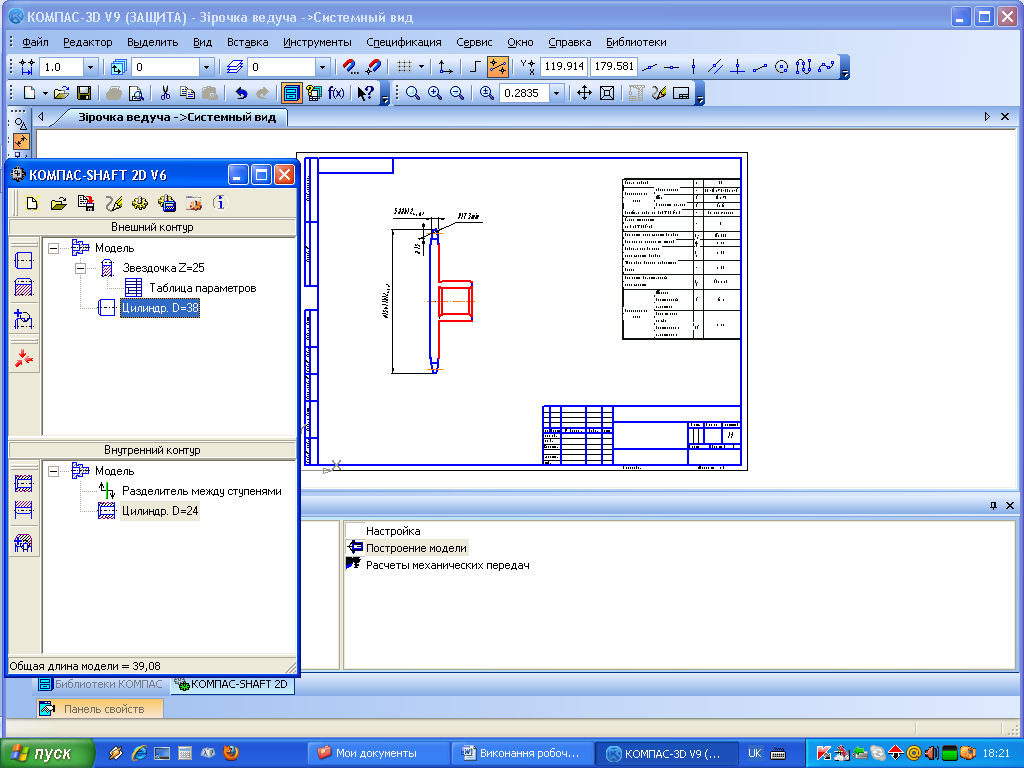The height and width of the screenshot is (768, 1024).
Task: Click the scissors cut icon
Action: coord(165,93)
